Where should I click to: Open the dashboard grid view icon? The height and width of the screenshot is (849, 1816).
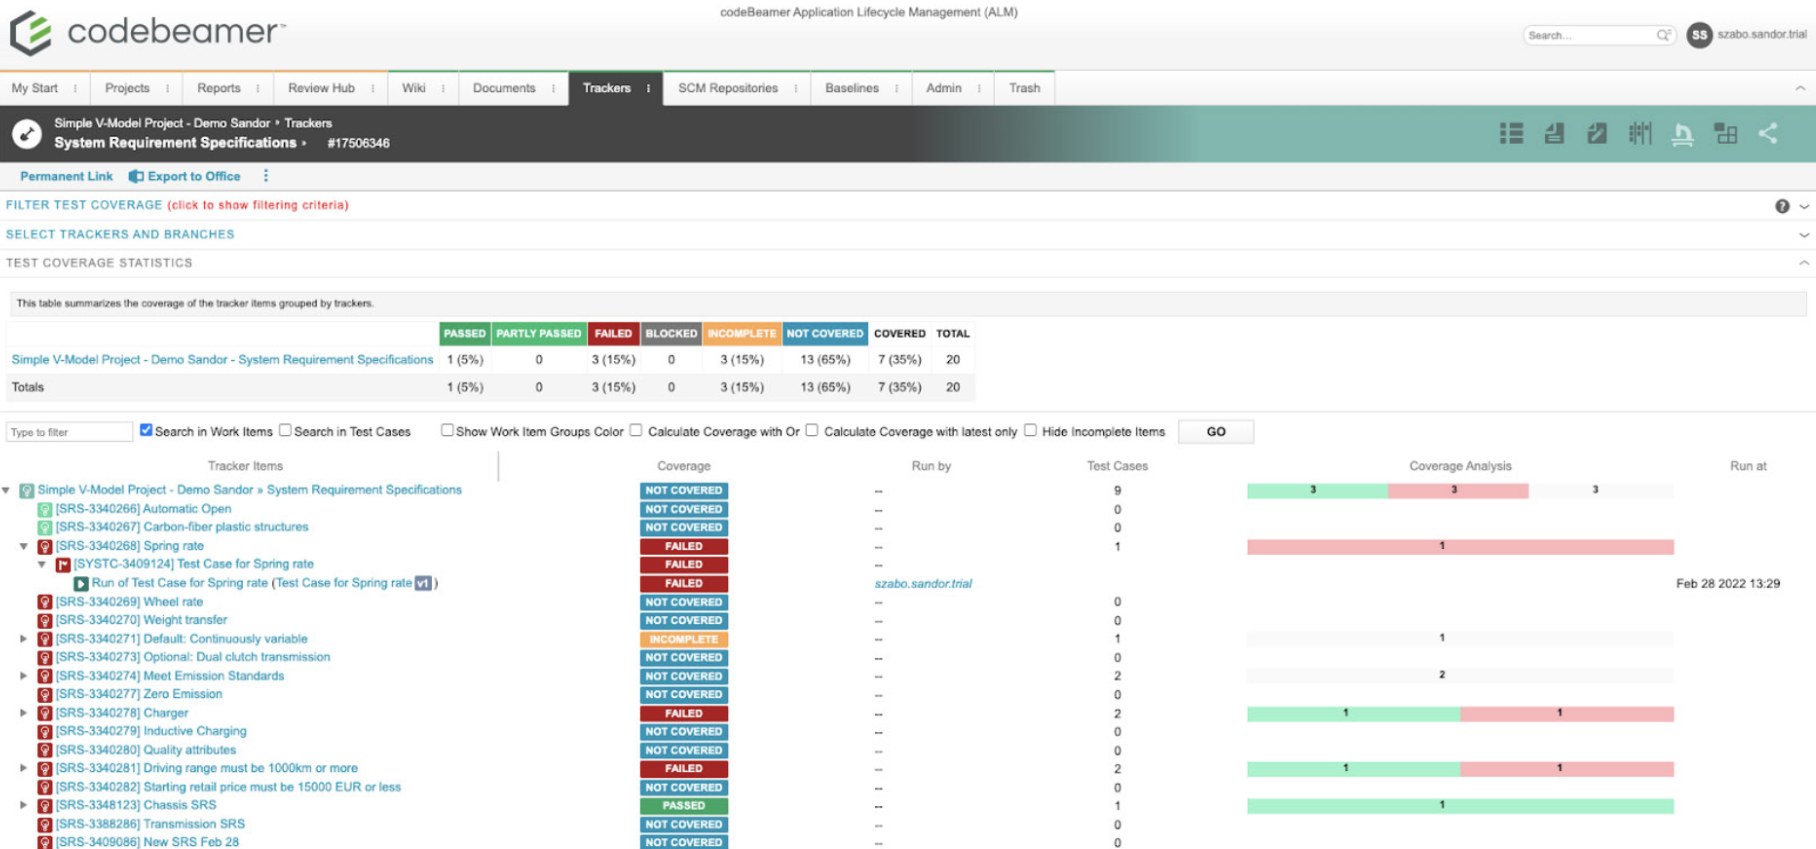tap(1725, 133)
